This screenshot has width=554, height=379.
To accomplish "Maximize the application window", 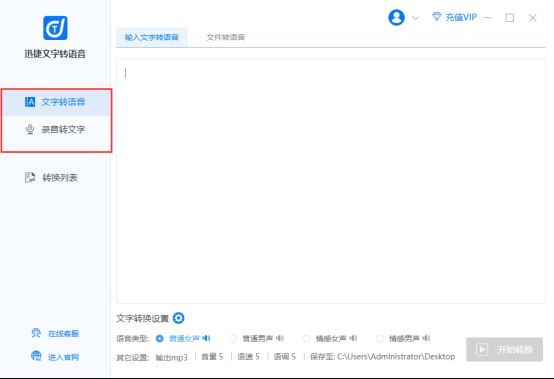I will coord(509,18).
